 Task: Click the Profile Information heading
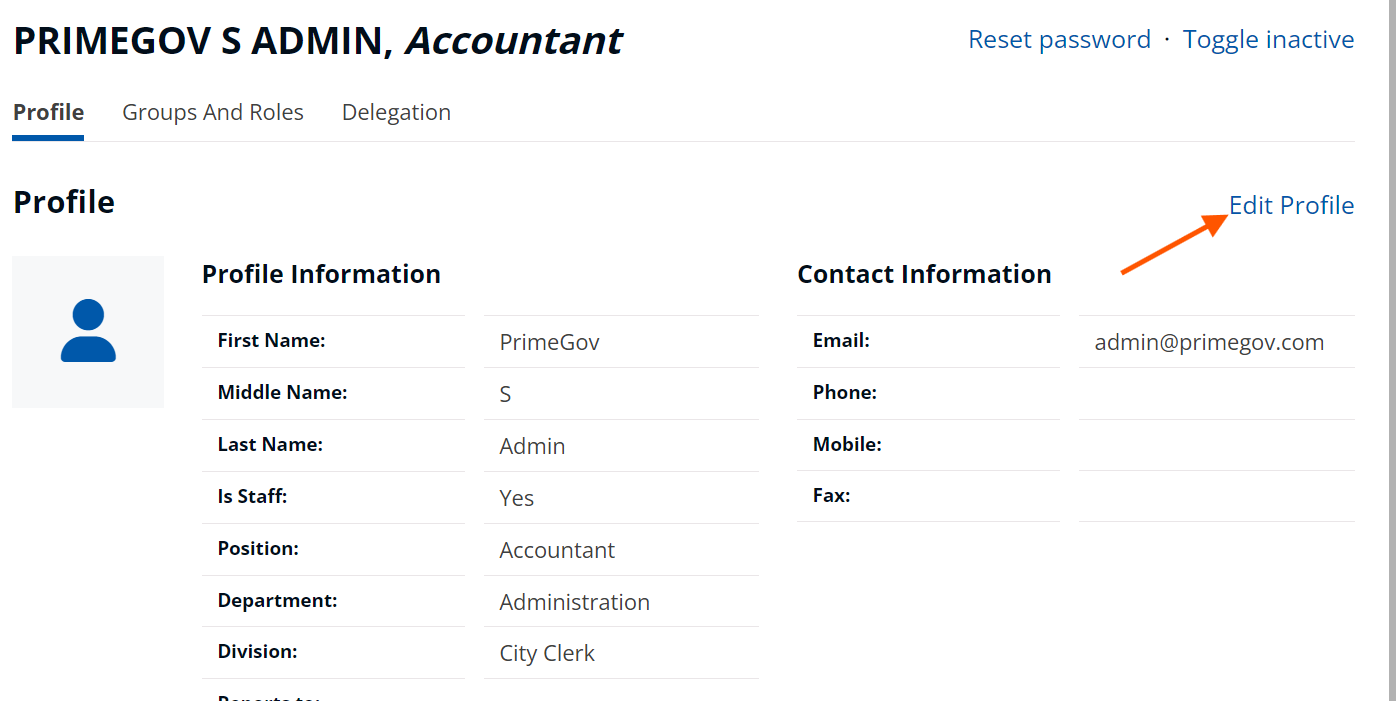(x=321, y=274)
